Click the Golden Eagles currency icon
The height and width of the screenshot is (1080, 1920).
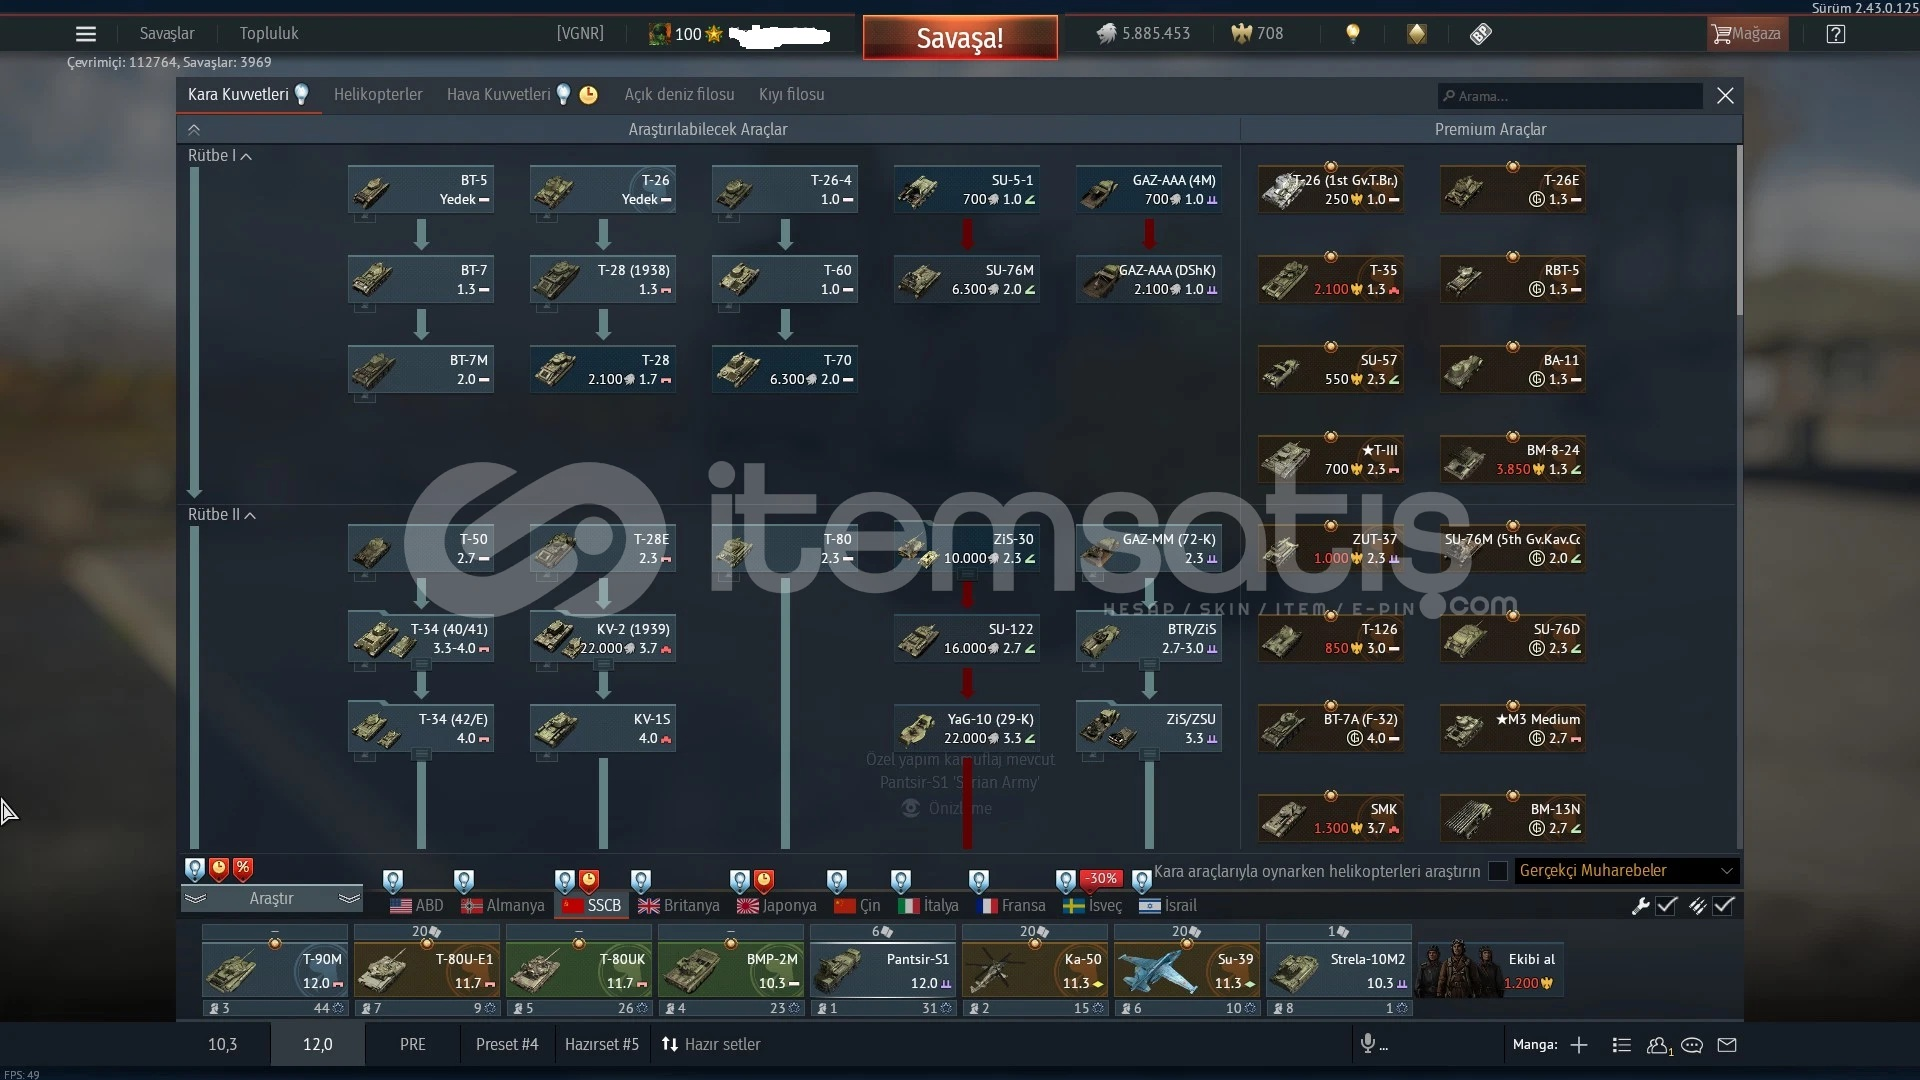1241,34
